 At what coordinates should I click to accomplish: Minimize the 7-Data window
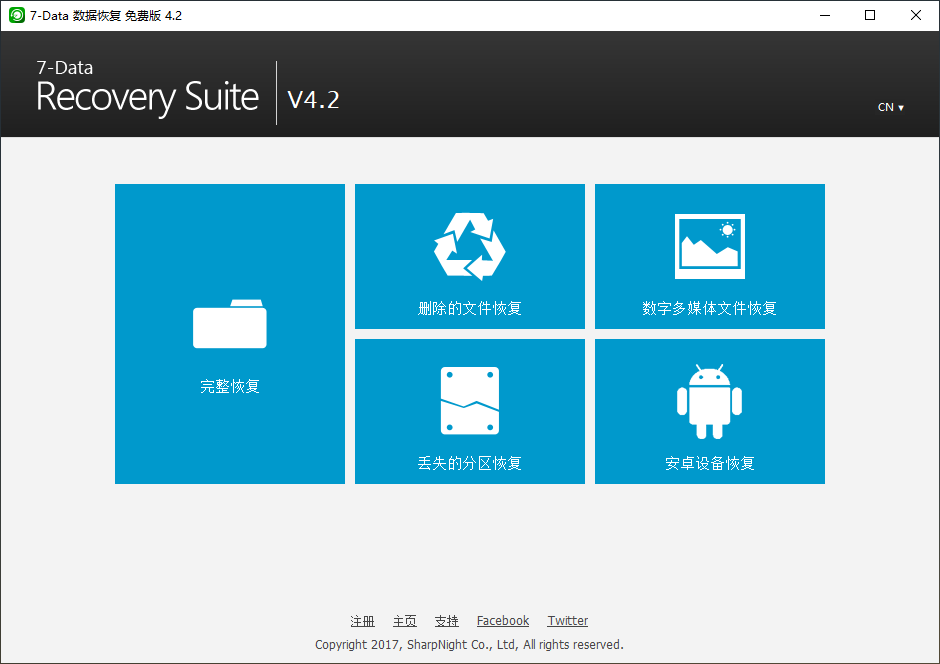[x=825, y=16]
